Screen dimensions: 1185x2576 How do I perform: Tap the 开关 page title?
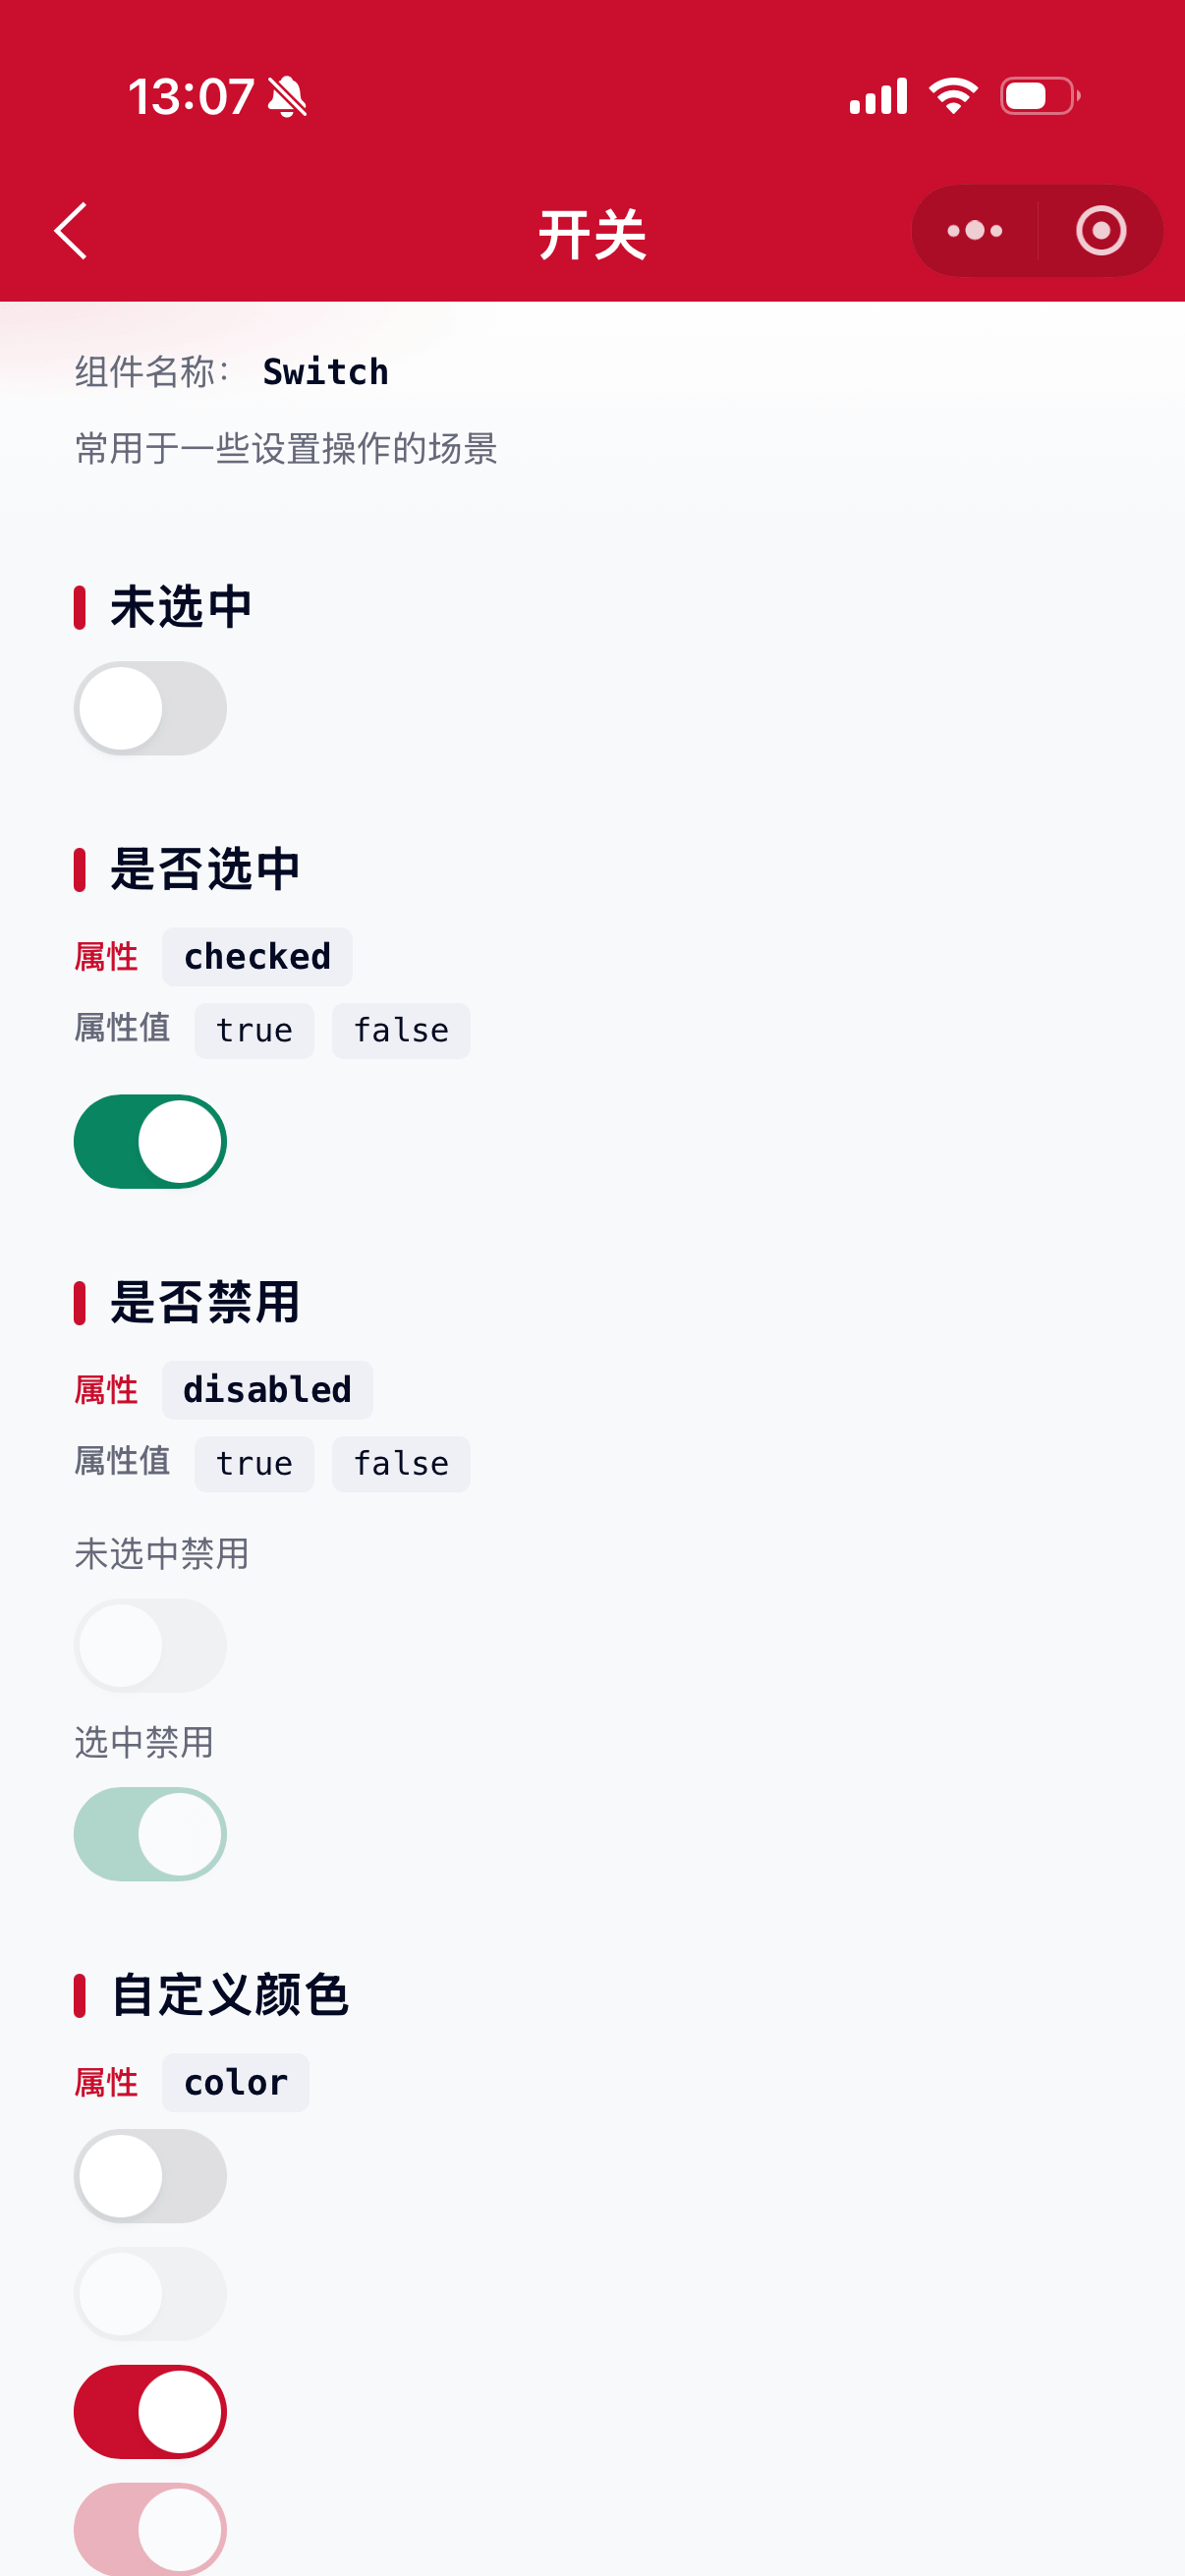592,235
